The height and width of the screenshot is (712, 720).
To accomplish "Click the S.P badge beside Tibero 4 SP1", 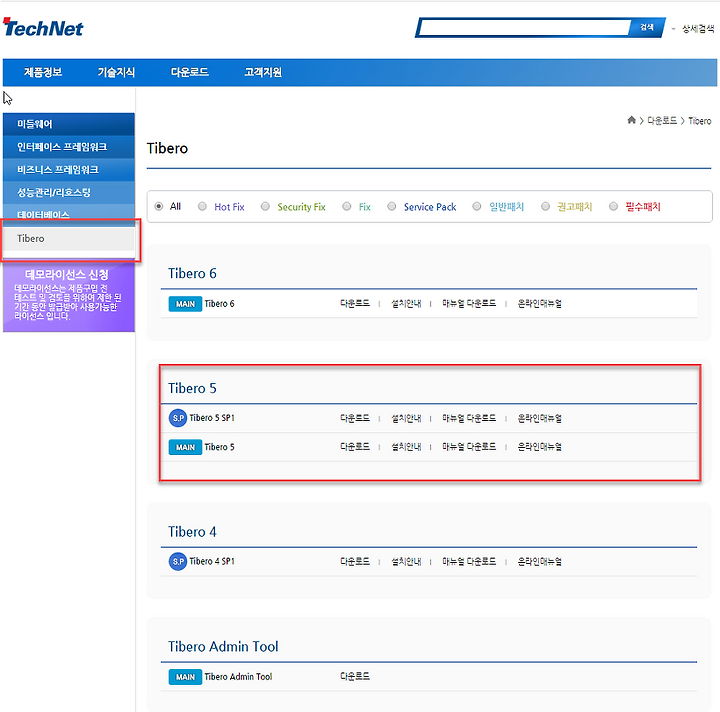I will click(x=178, y=561).
